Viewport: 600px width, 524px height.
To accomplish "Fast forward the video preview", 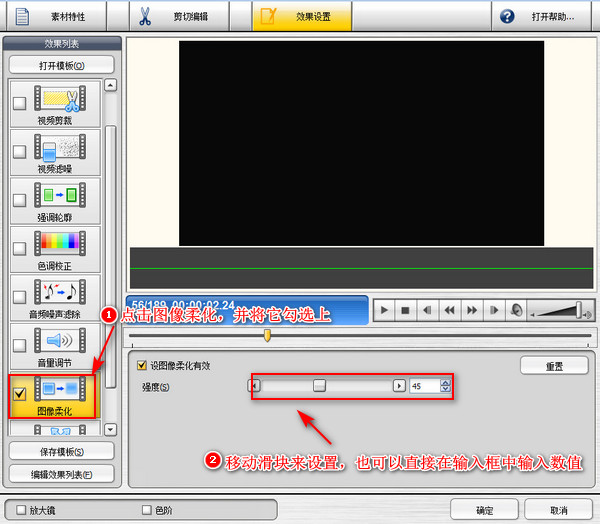I will pos(473,310).
